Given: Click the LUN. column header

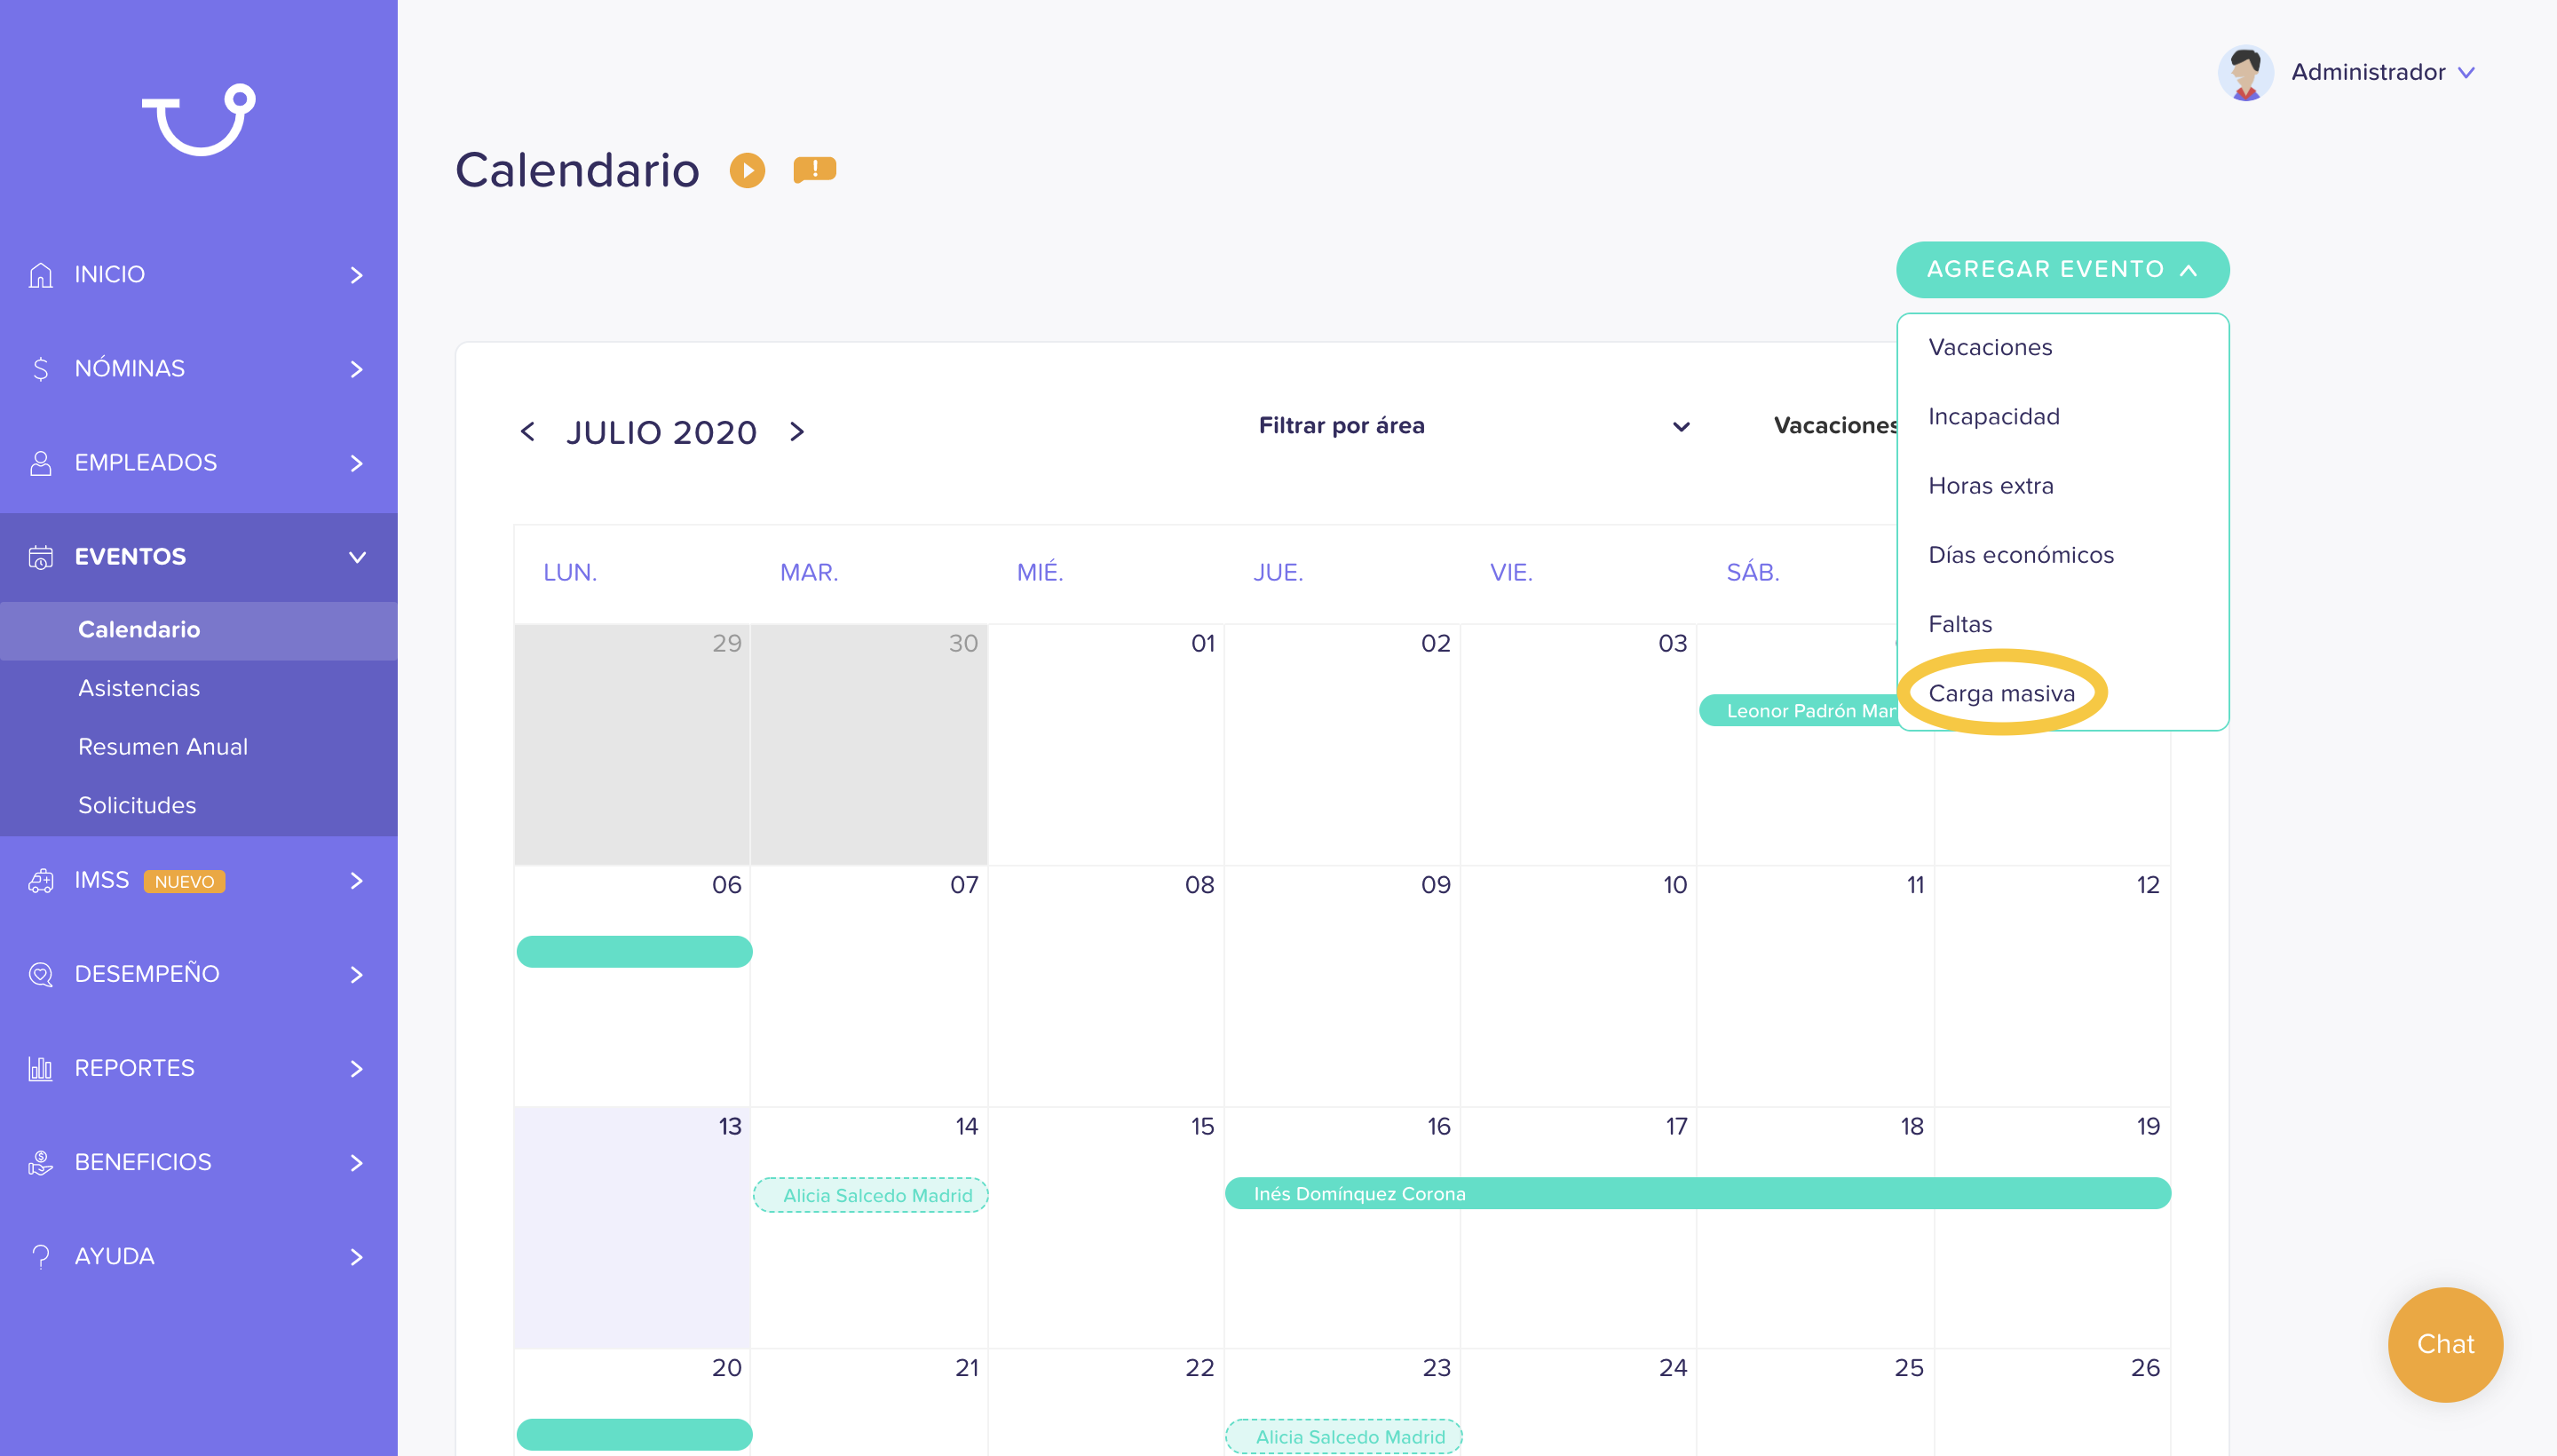Looking at the screenshot, I should point(570,573).
